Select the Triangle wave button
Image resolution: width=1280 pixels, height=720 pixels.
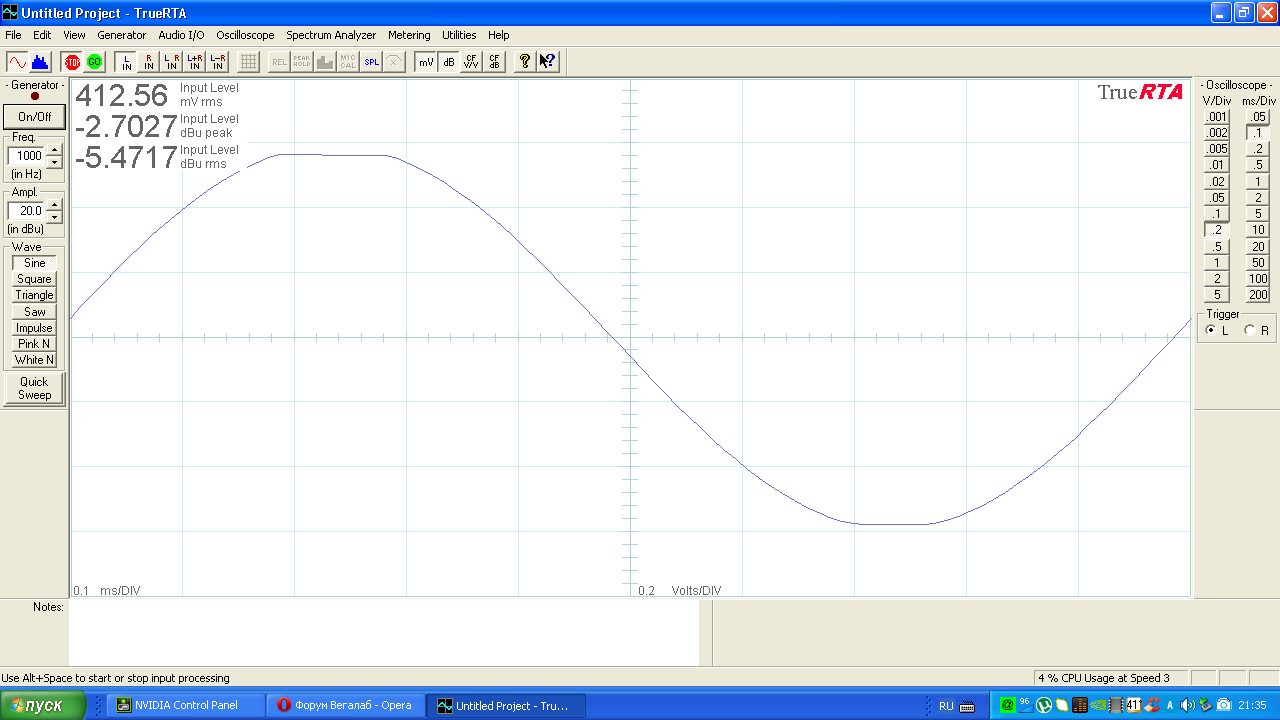[34, 295]
